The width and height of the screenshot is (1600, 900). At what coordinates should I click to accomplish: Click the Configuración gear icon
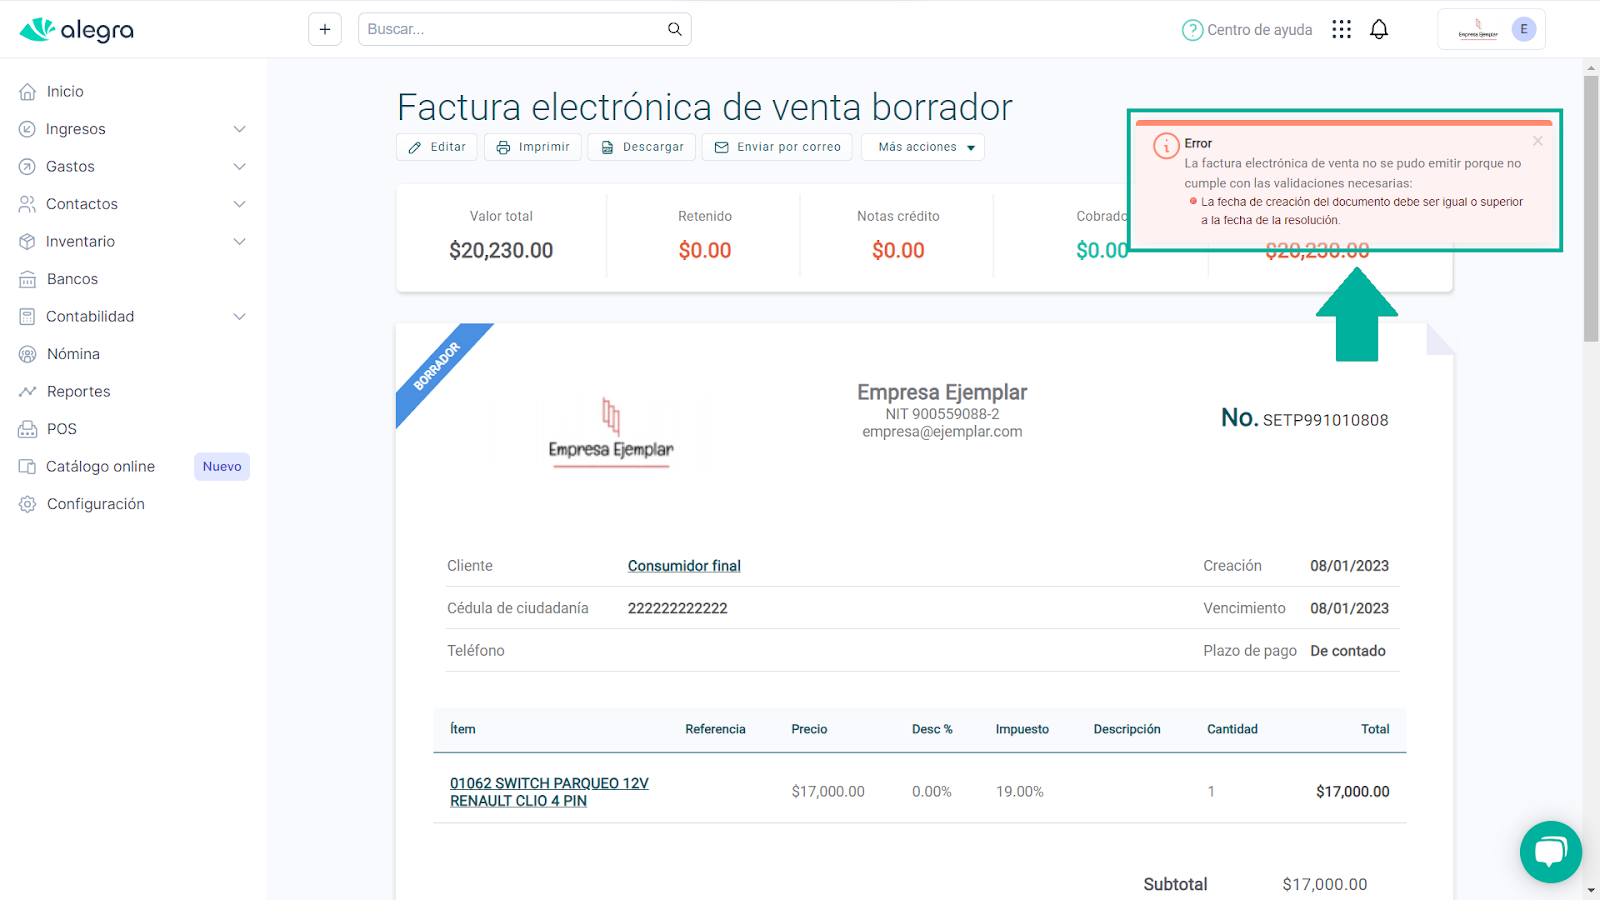coord(28,504)
